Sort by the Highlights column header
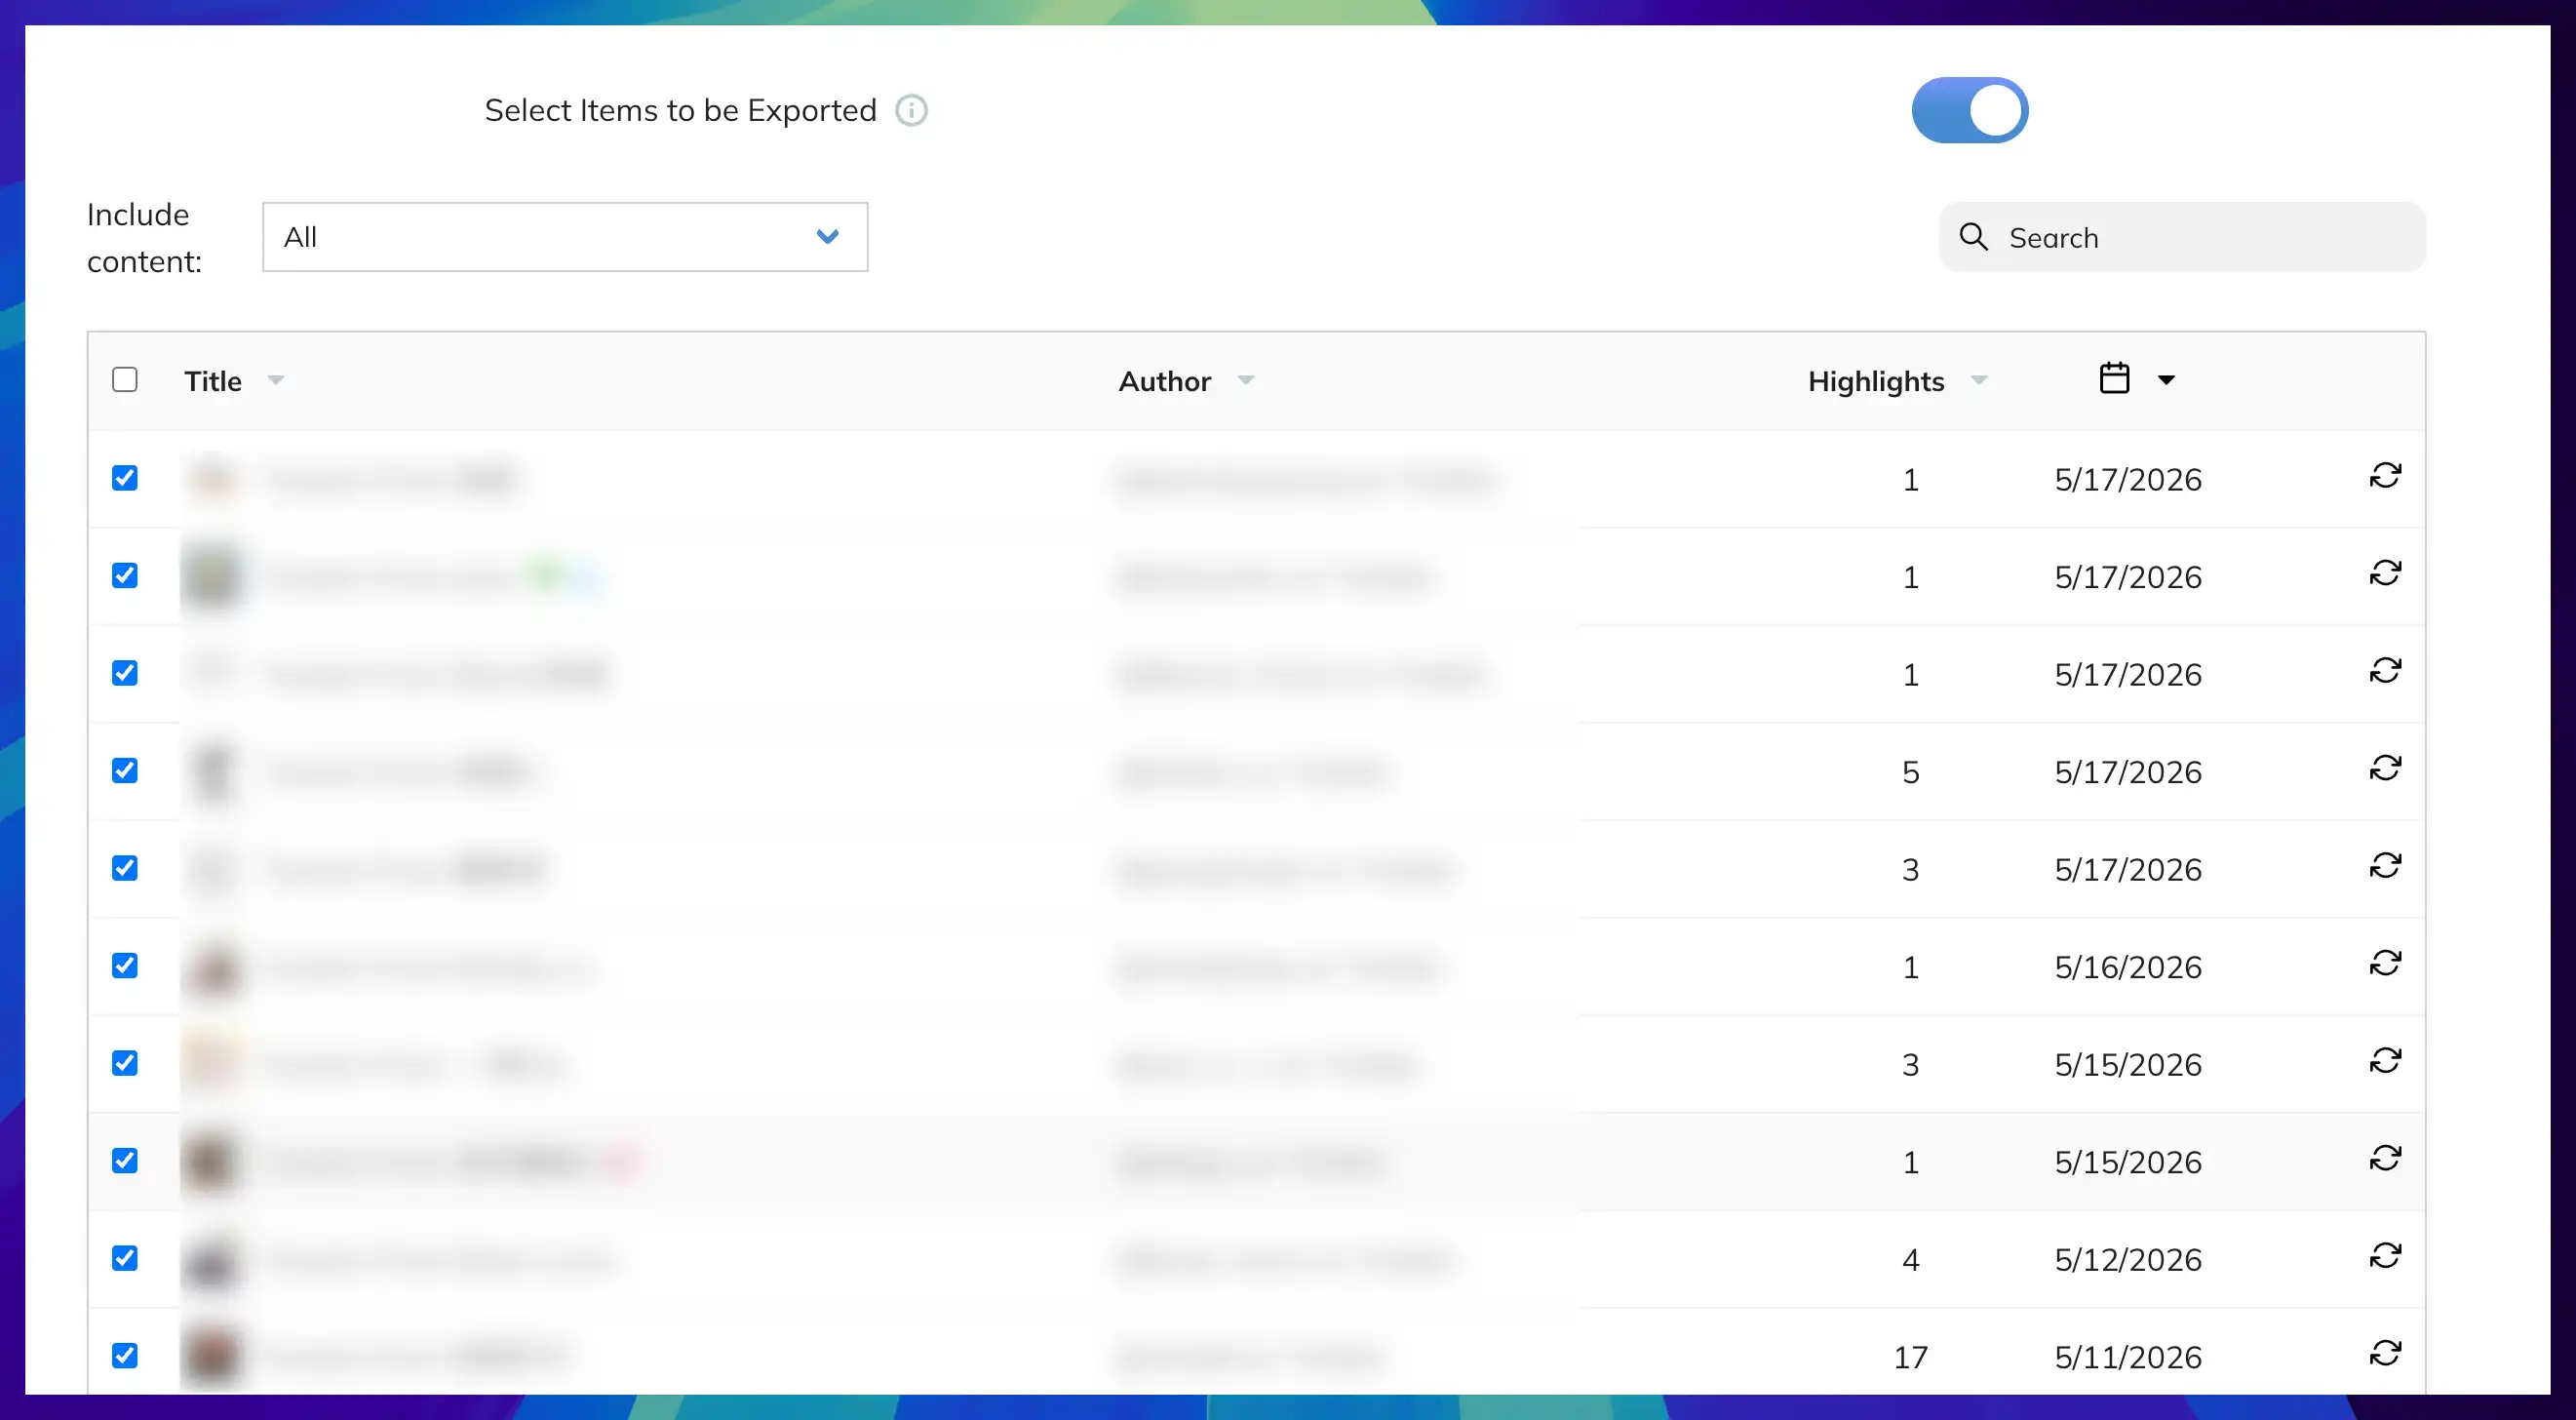The width and height of the screenshot is (2576, 1420). click(1876, 381)
